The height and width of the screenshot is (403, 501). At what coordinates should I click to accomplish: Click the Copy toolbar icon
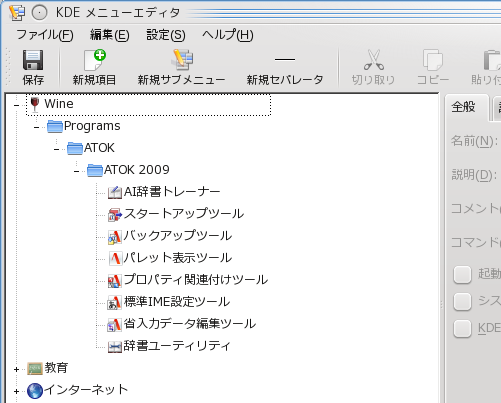tap(433, 60)
